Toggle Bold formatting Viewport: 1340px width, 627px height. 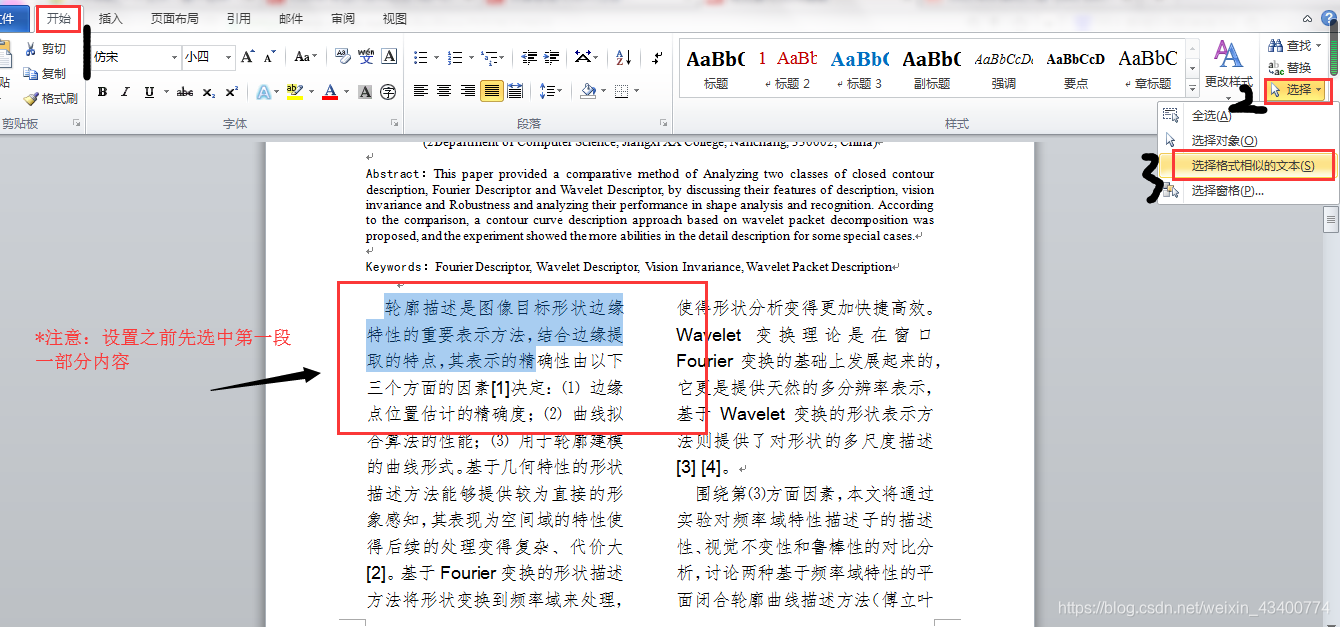[102, 92]
